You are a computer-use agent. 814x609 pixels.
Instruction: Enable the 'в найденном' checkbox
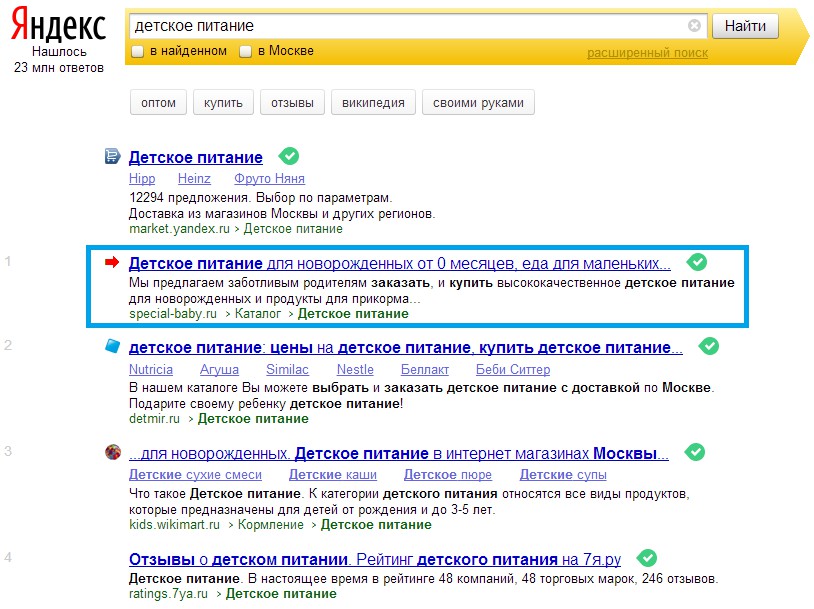coord(138,51)
